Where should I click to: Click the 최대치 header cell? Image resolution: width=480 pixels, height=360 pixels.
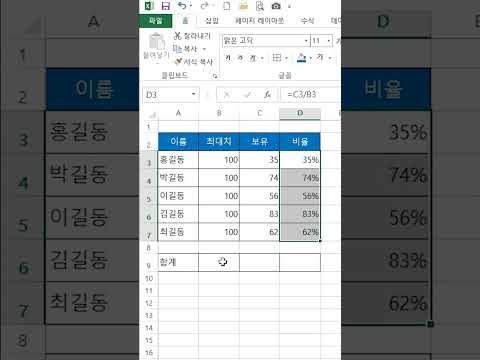[219, 141]
